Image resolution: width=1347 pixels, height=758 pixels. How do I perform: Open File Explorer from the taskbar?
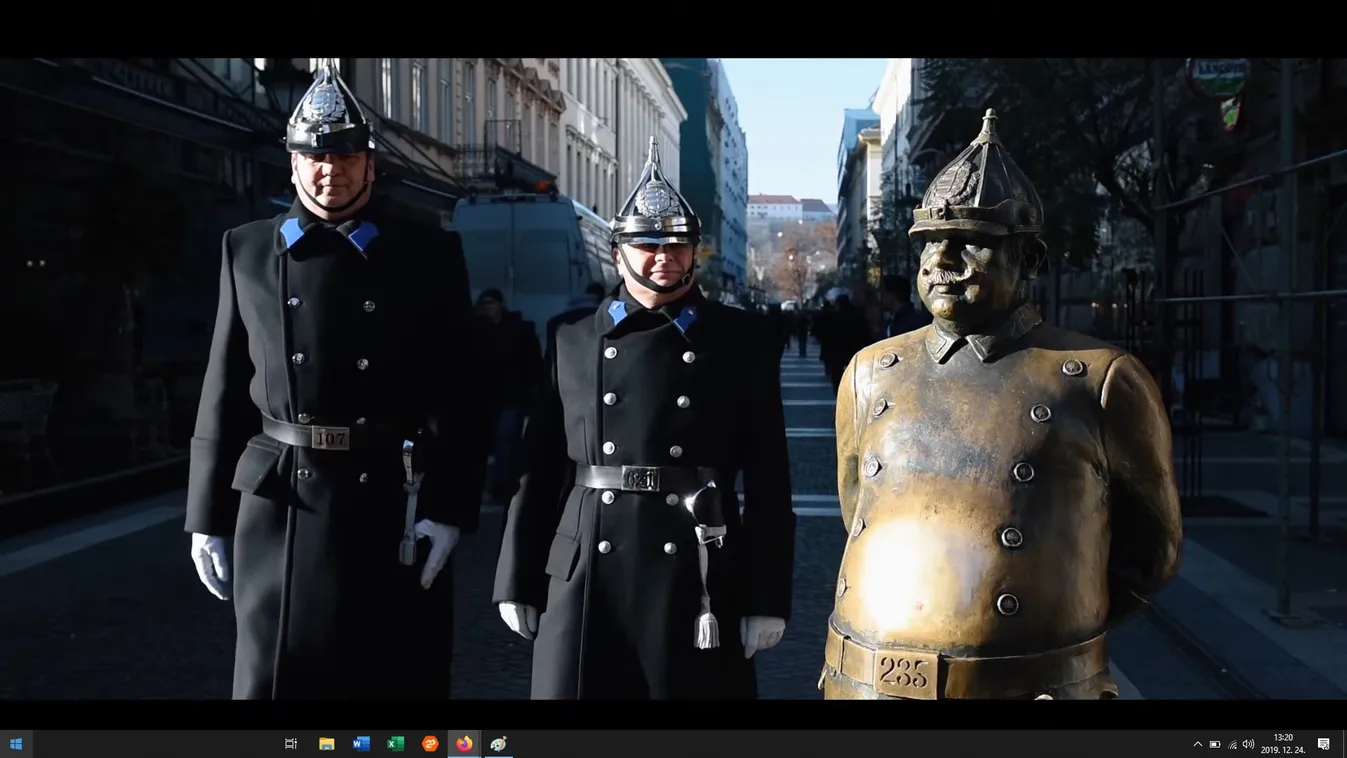pyautogui.click(x=326, y=743)
